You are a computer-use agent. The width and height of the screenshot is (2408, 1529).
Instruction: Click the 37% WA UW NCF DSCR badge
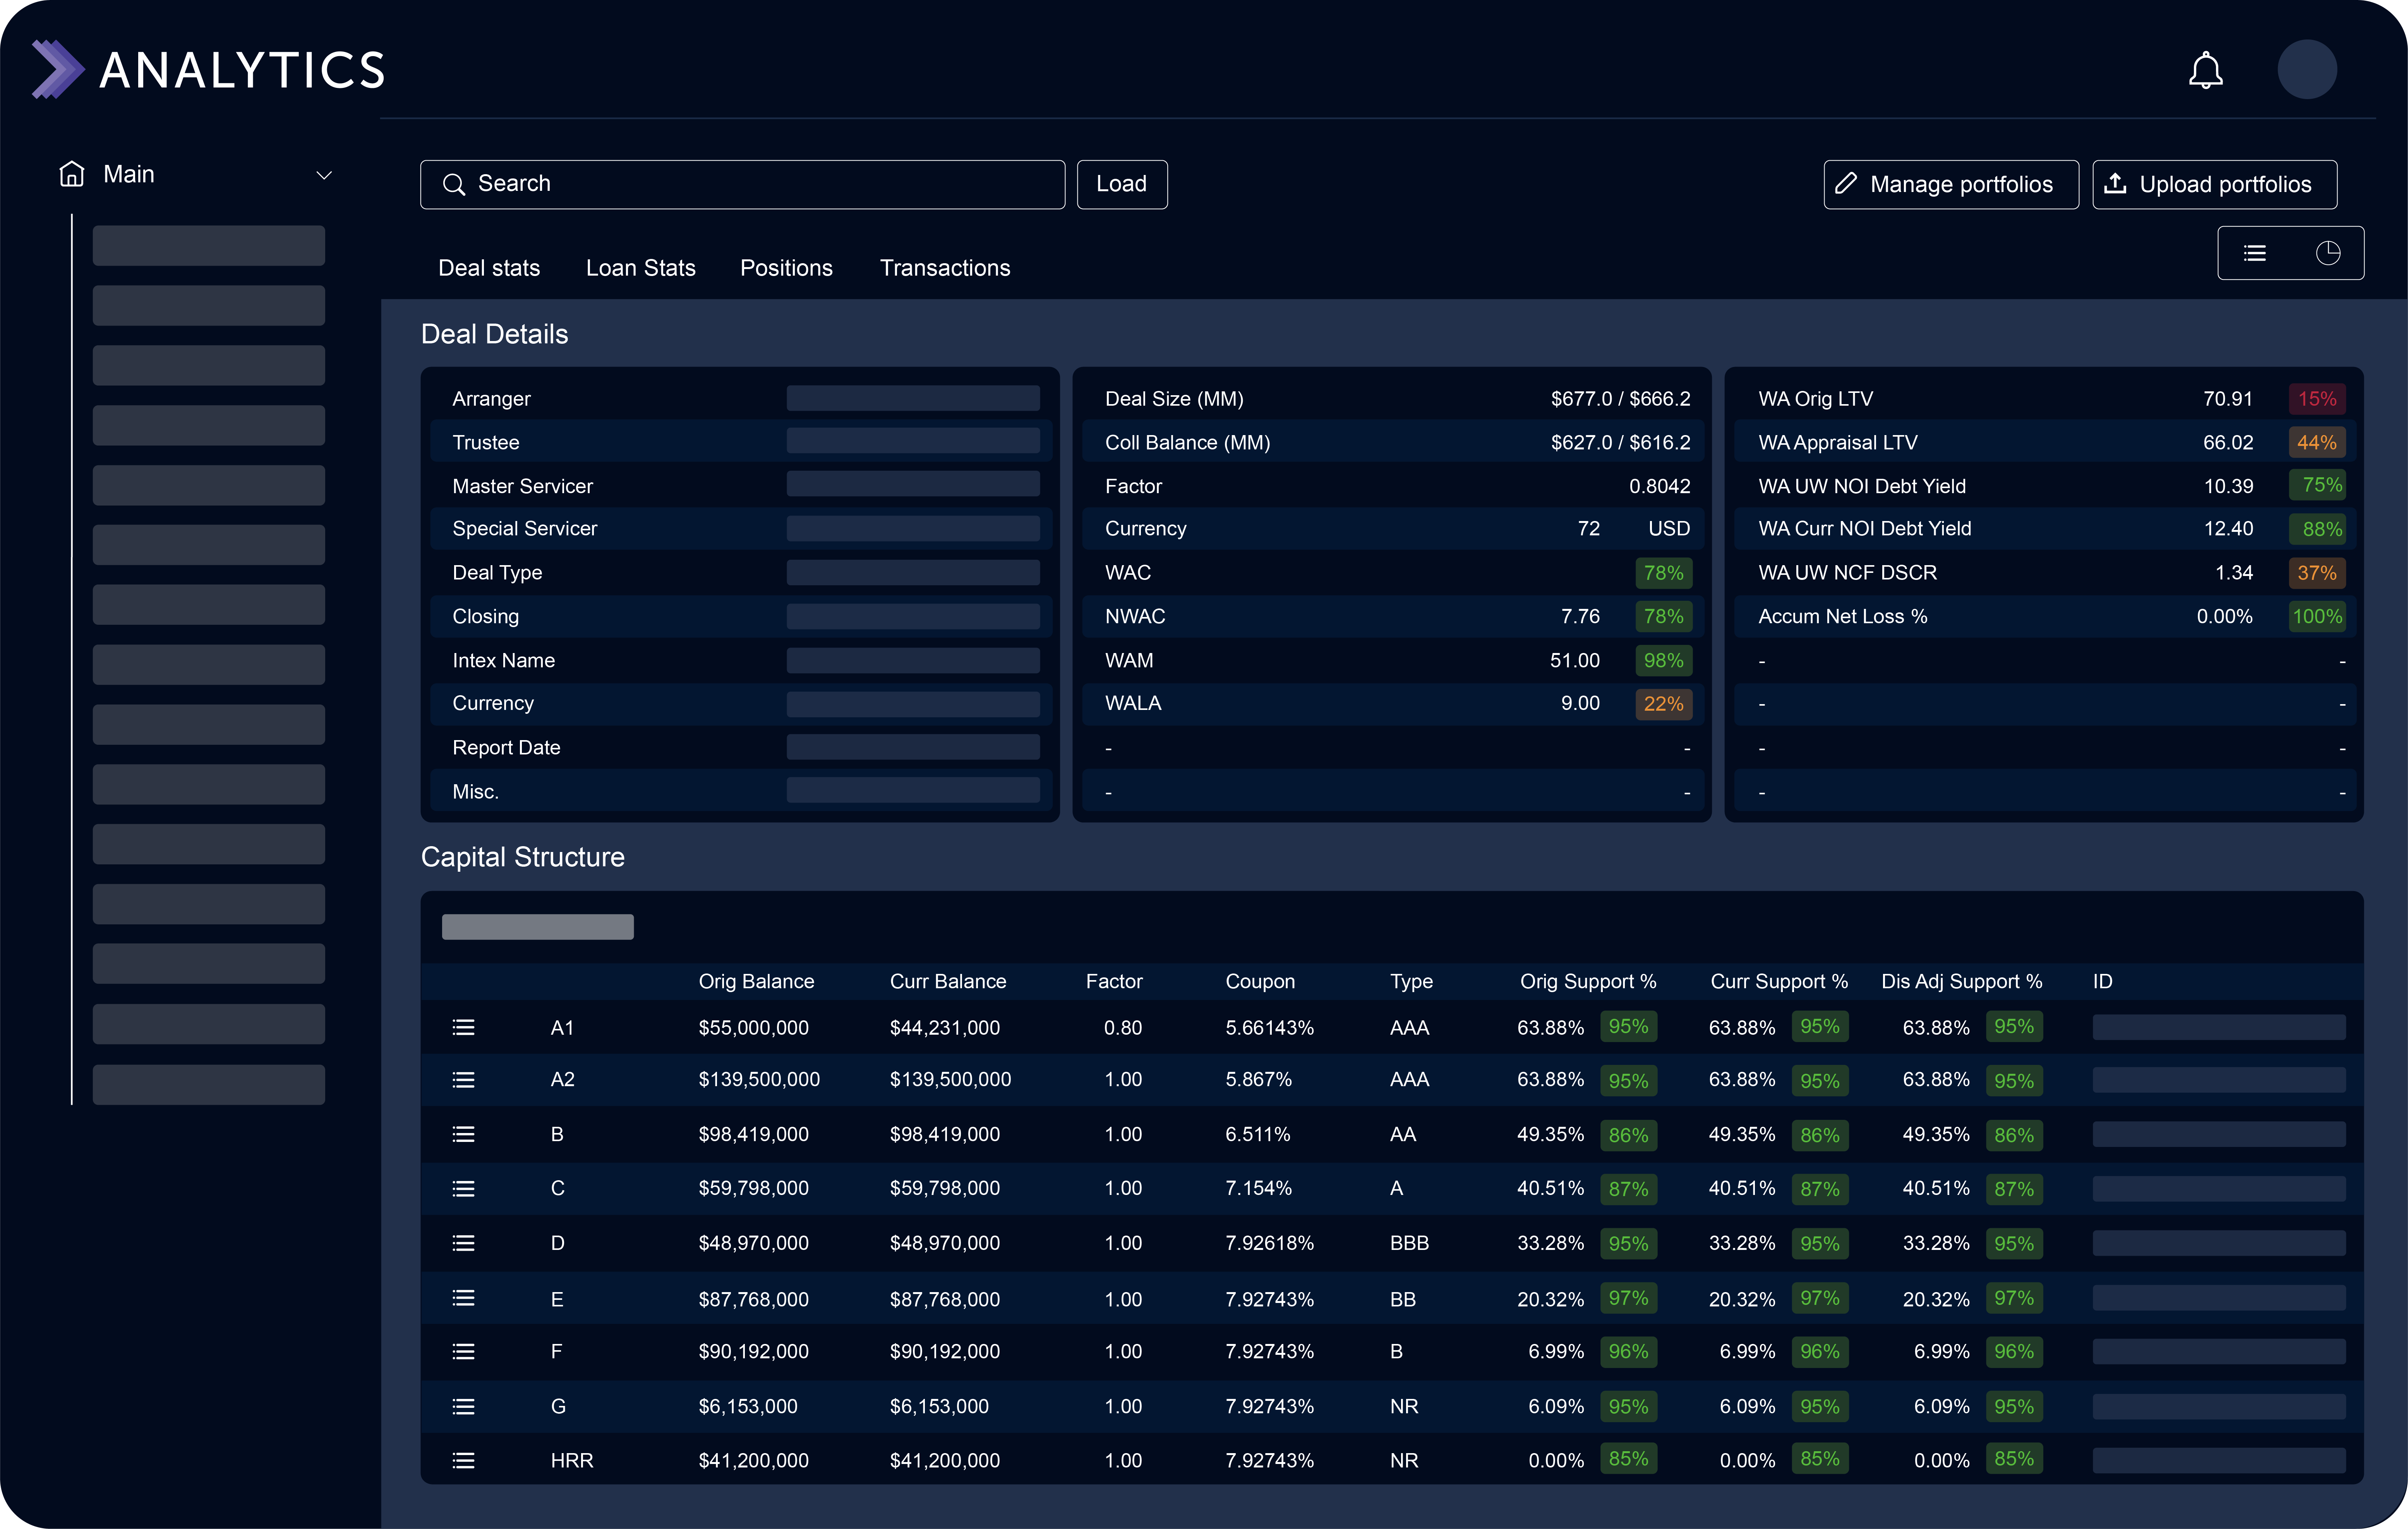pos(2317,573)
